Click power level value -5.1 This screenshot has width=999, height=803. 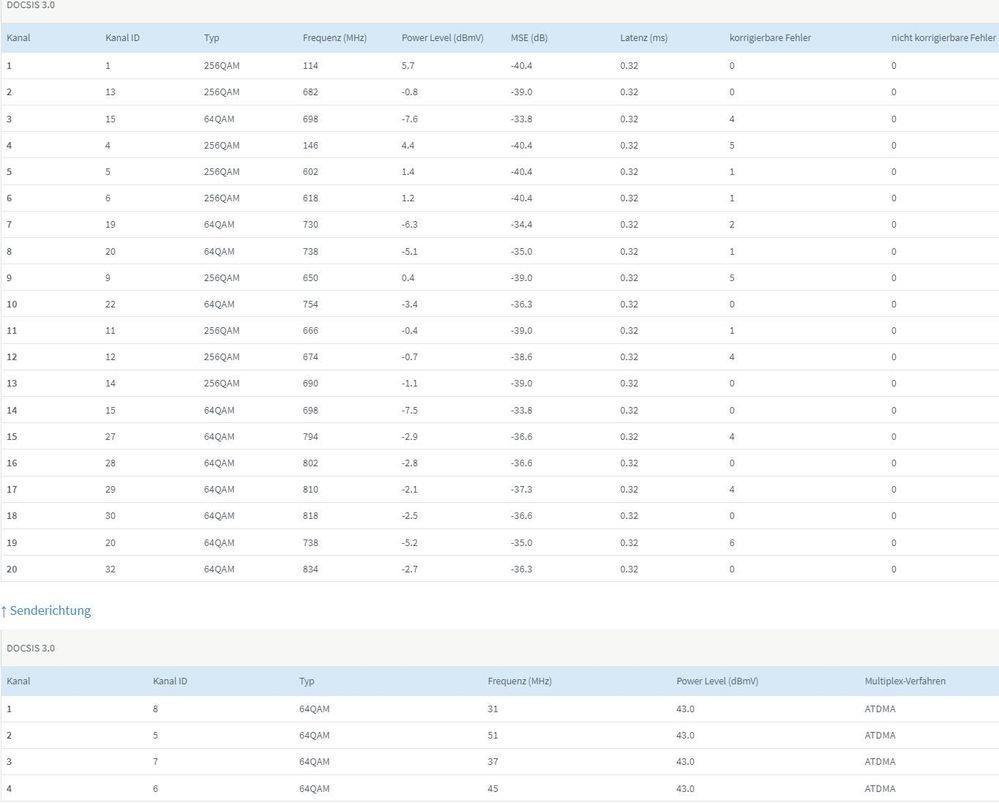tap(410, 252)
